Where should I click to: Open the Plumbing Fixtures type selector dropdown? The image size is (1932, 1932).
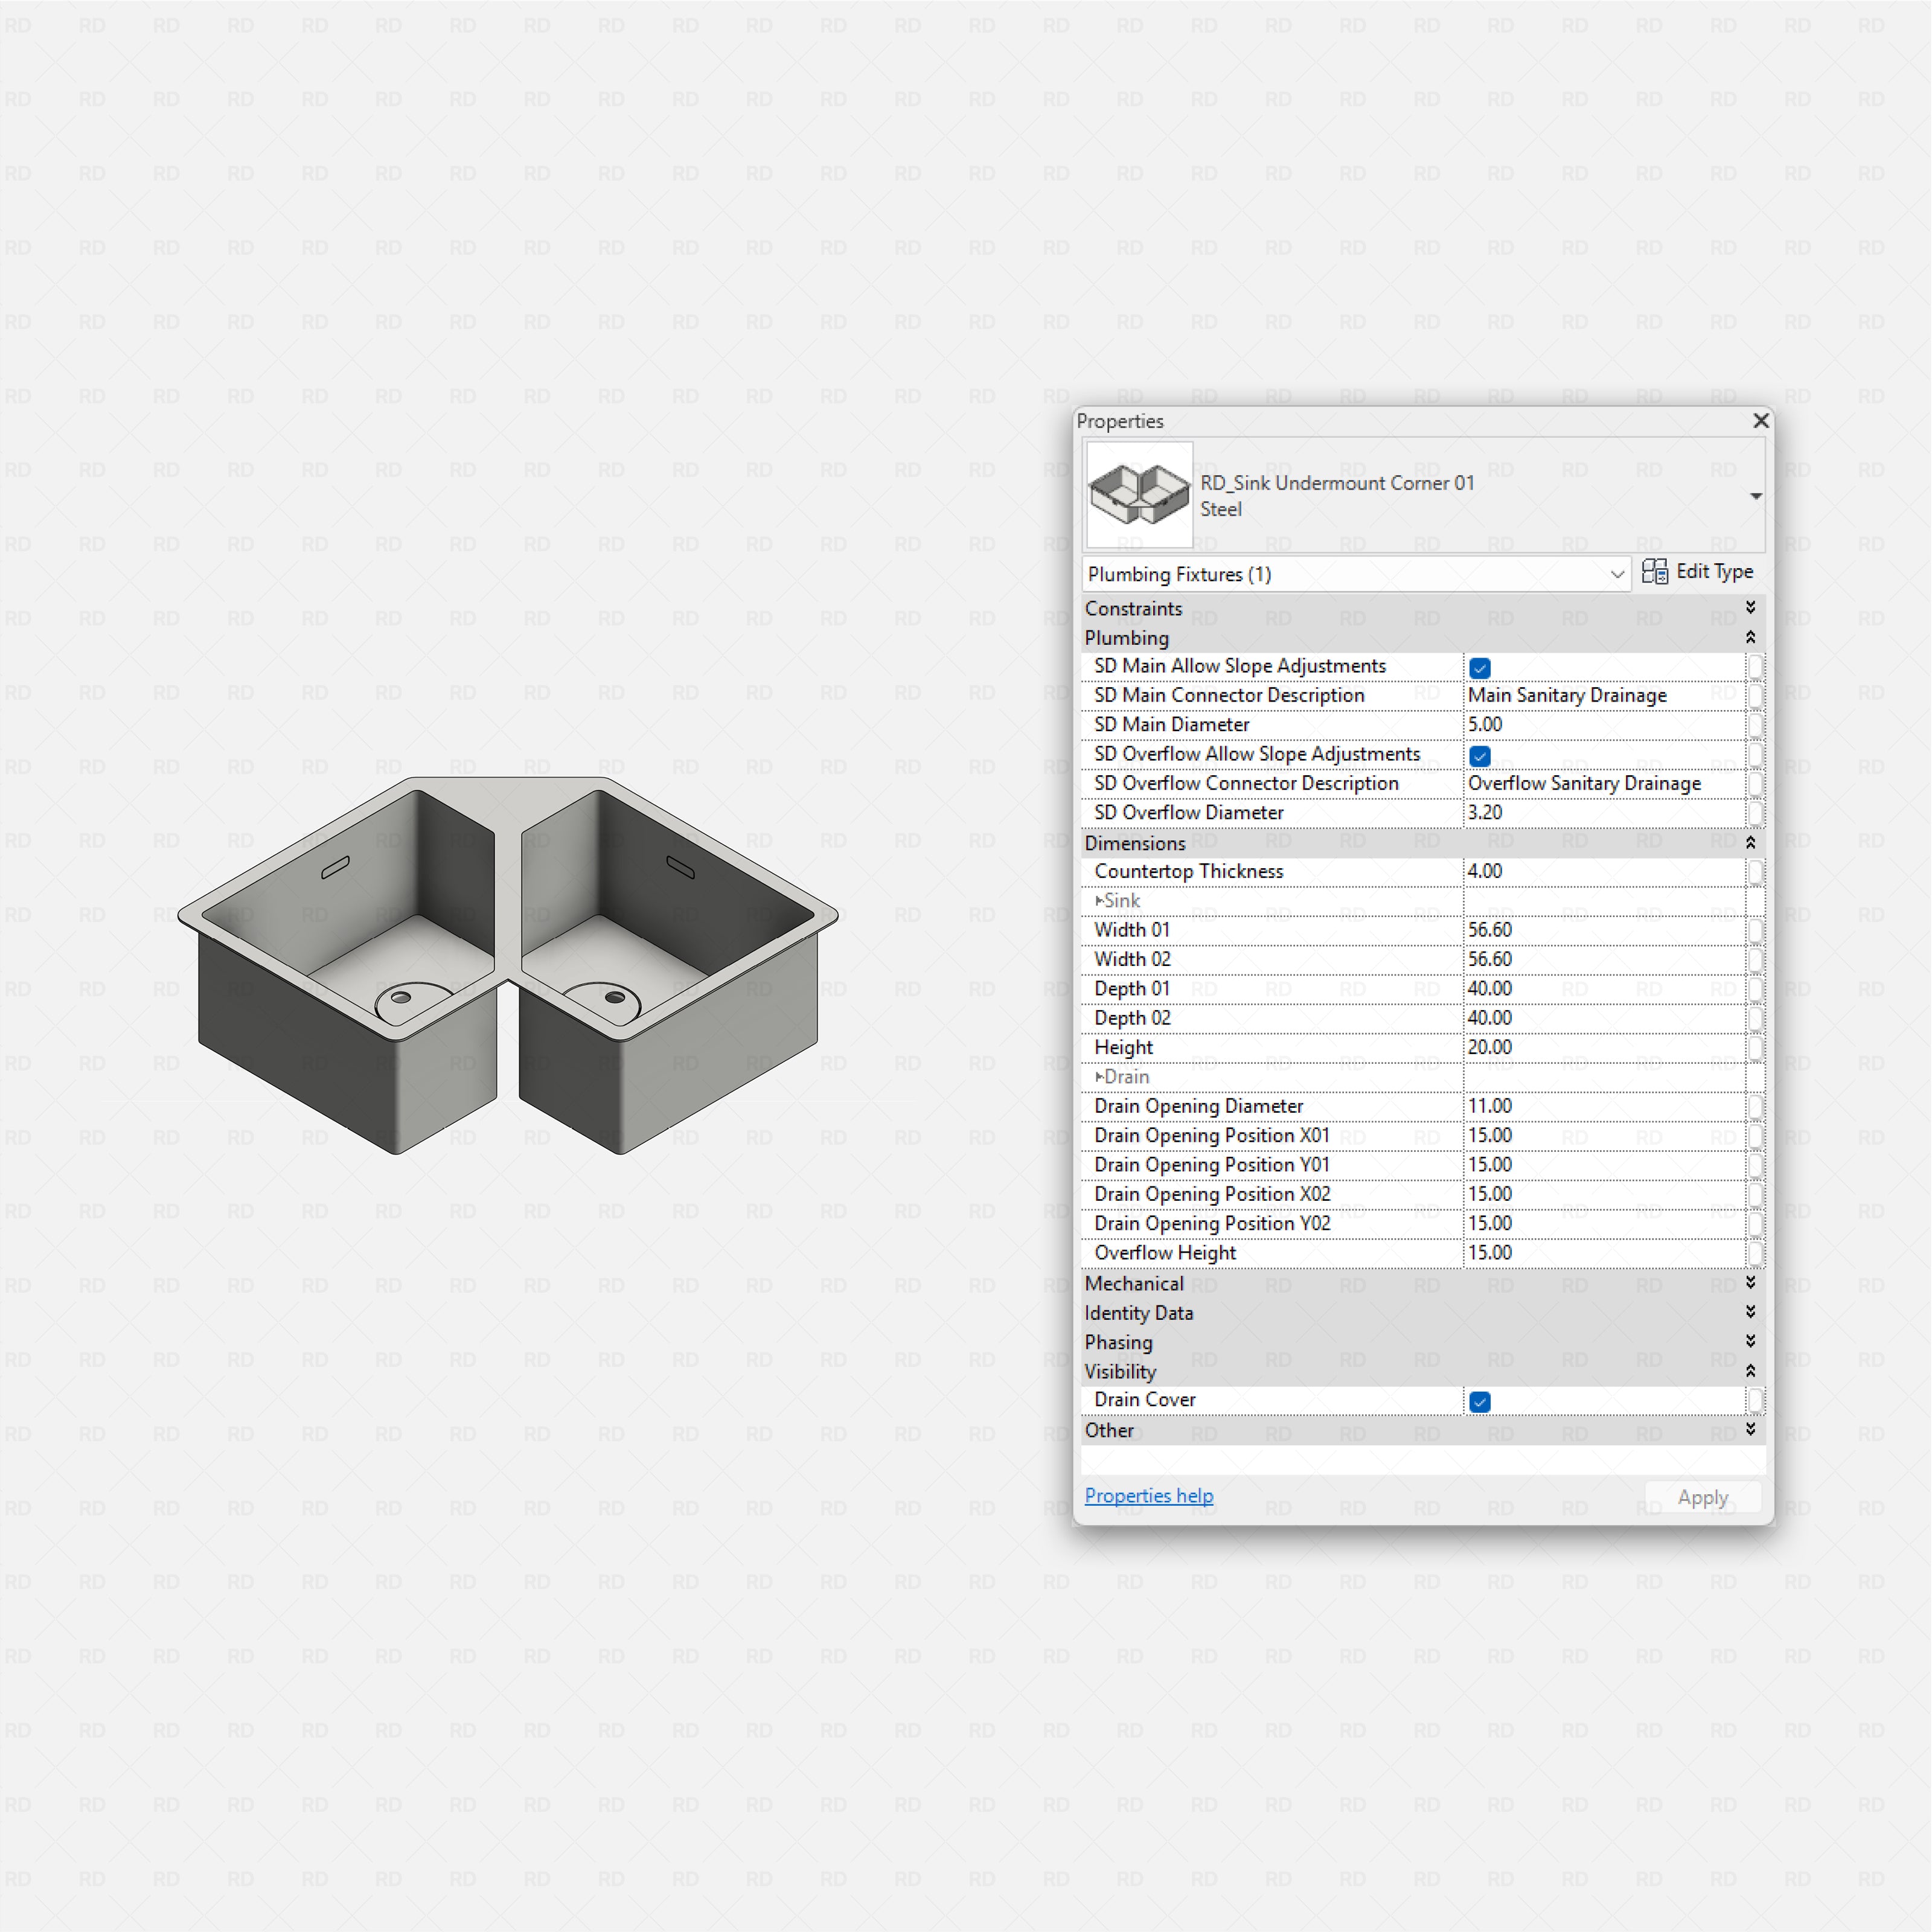pos(1617,574)
